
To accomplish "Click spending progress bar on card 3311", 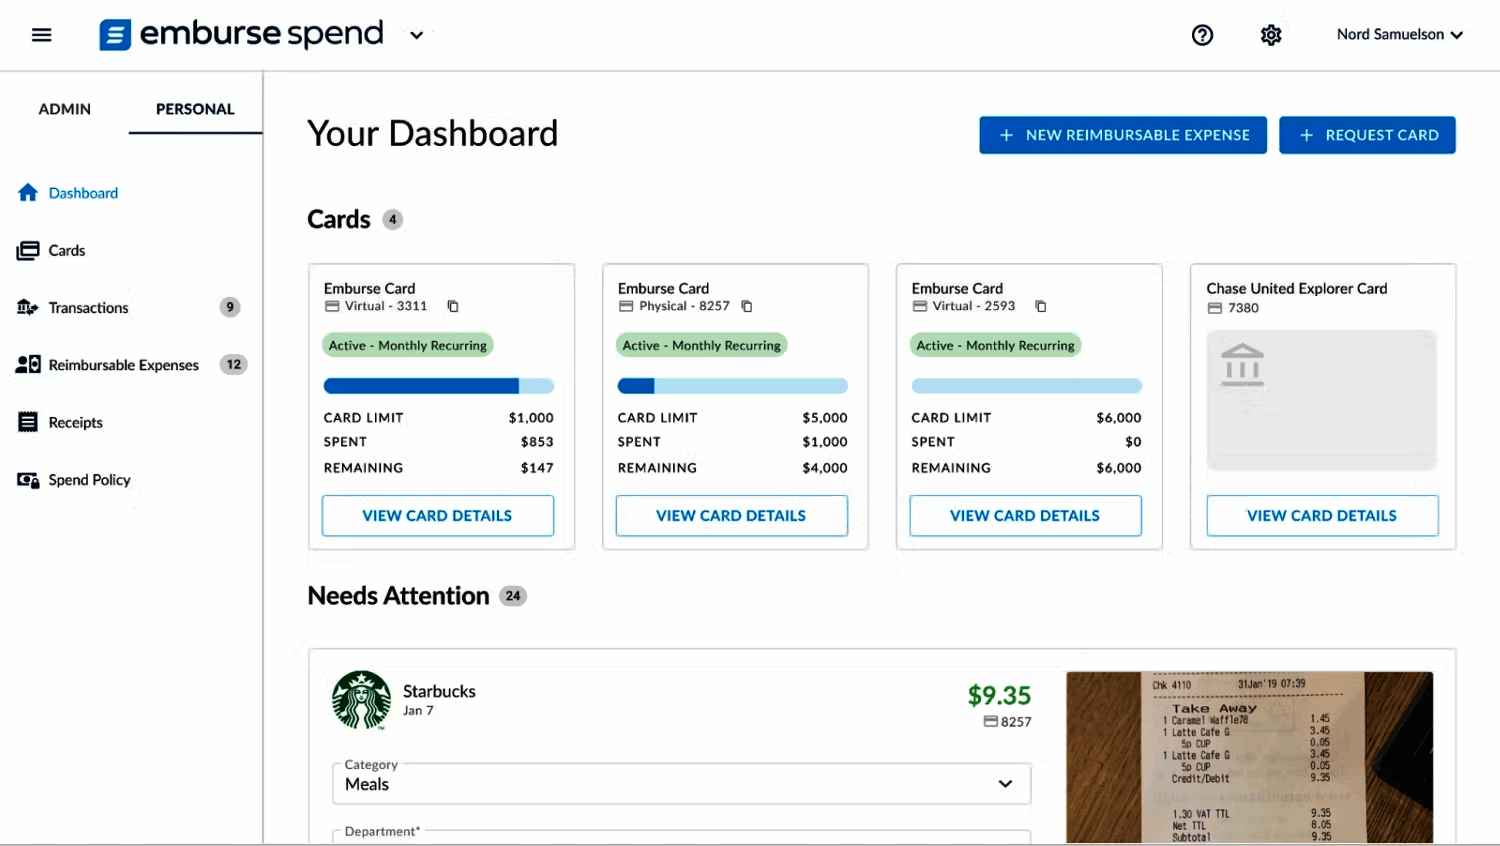I will click(438, 386).
